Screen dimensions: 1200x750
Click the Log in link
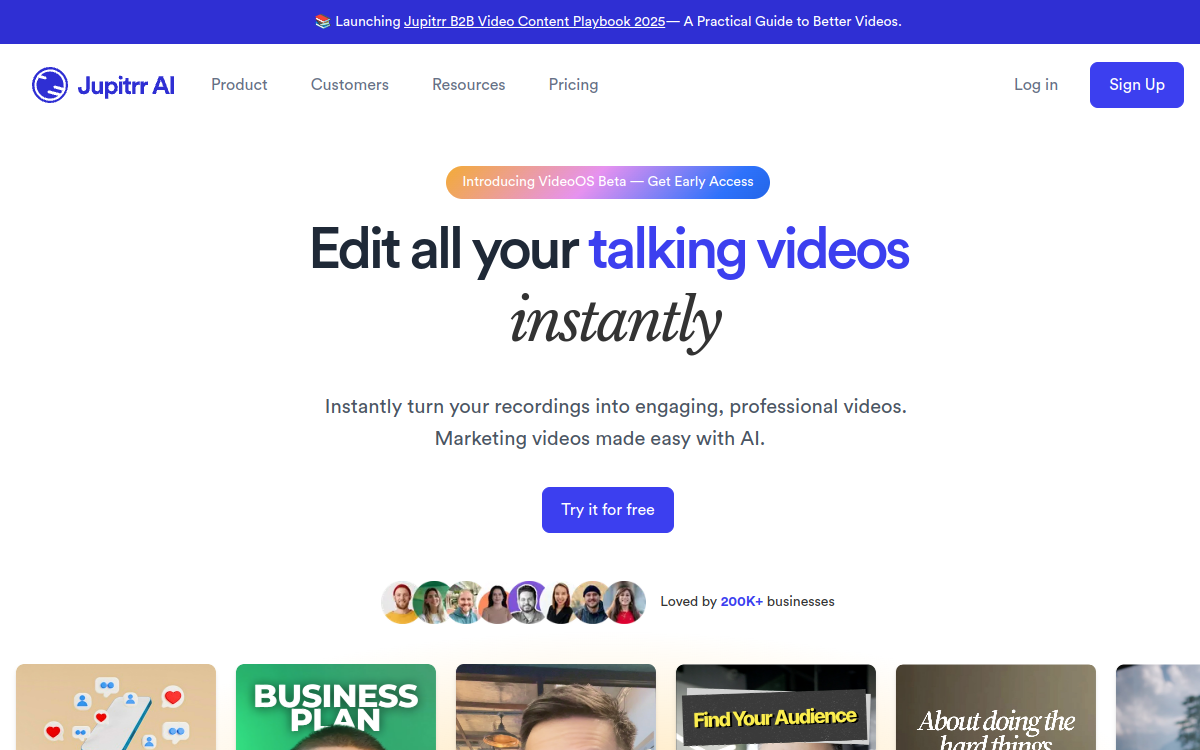point(1035,85)
